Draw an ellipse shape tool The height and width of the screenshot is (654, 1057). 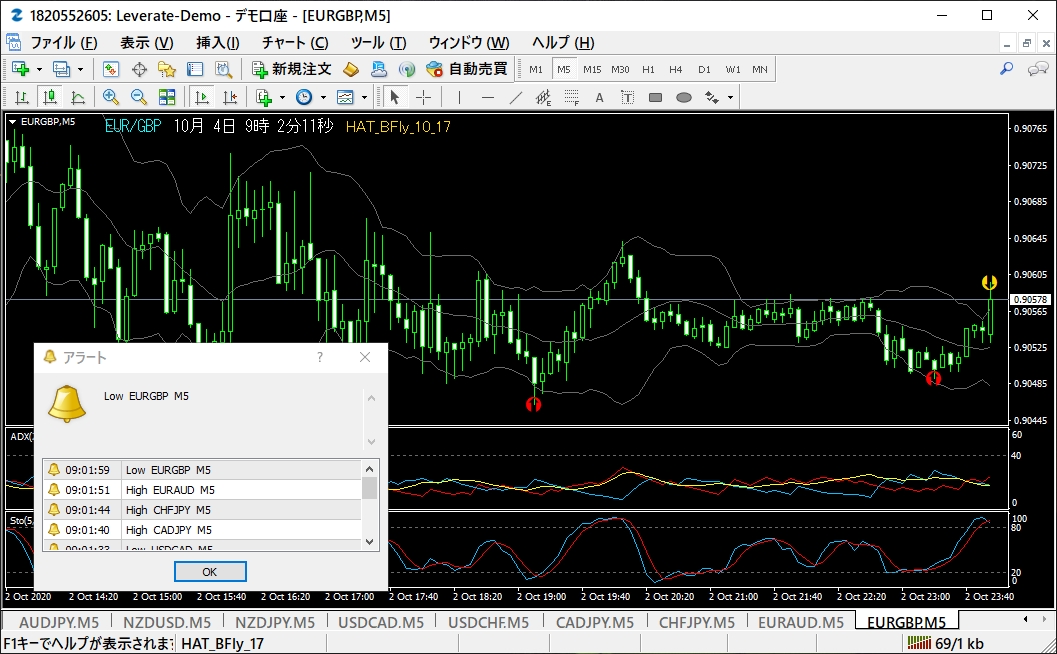tap(684, 98)
